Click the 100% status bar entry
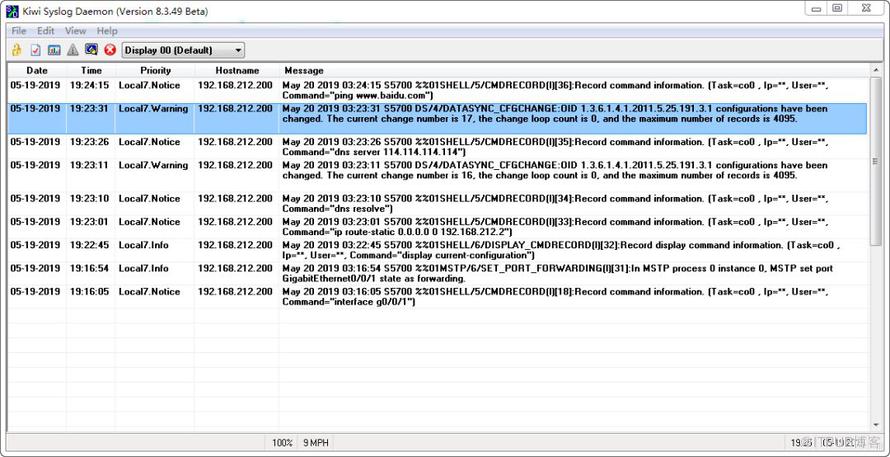This screenshot has width=890, height=457. (282, 442)
